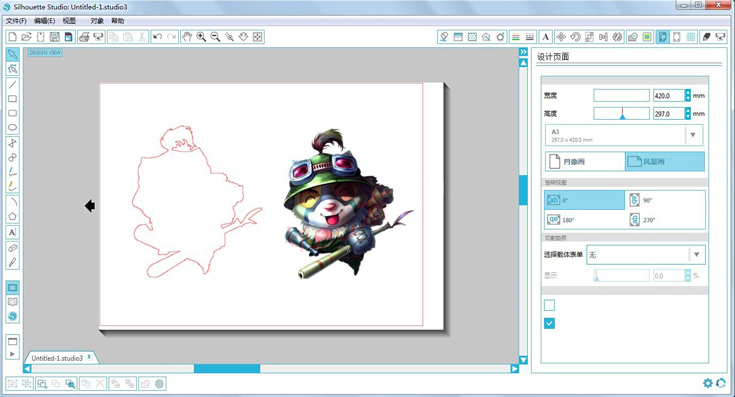
Task: Open the 帮助 menu
Action: 118,21
